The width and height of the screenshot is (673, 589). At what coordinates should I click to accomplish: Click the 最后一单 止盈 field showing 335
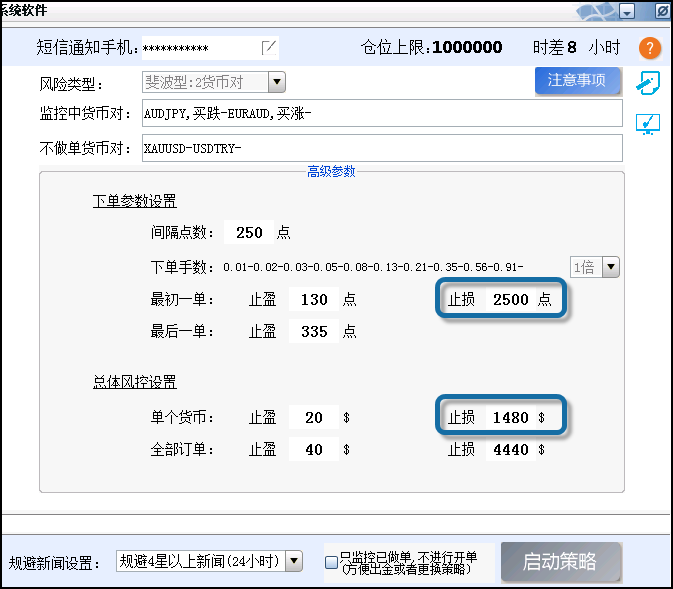point(314,331)
